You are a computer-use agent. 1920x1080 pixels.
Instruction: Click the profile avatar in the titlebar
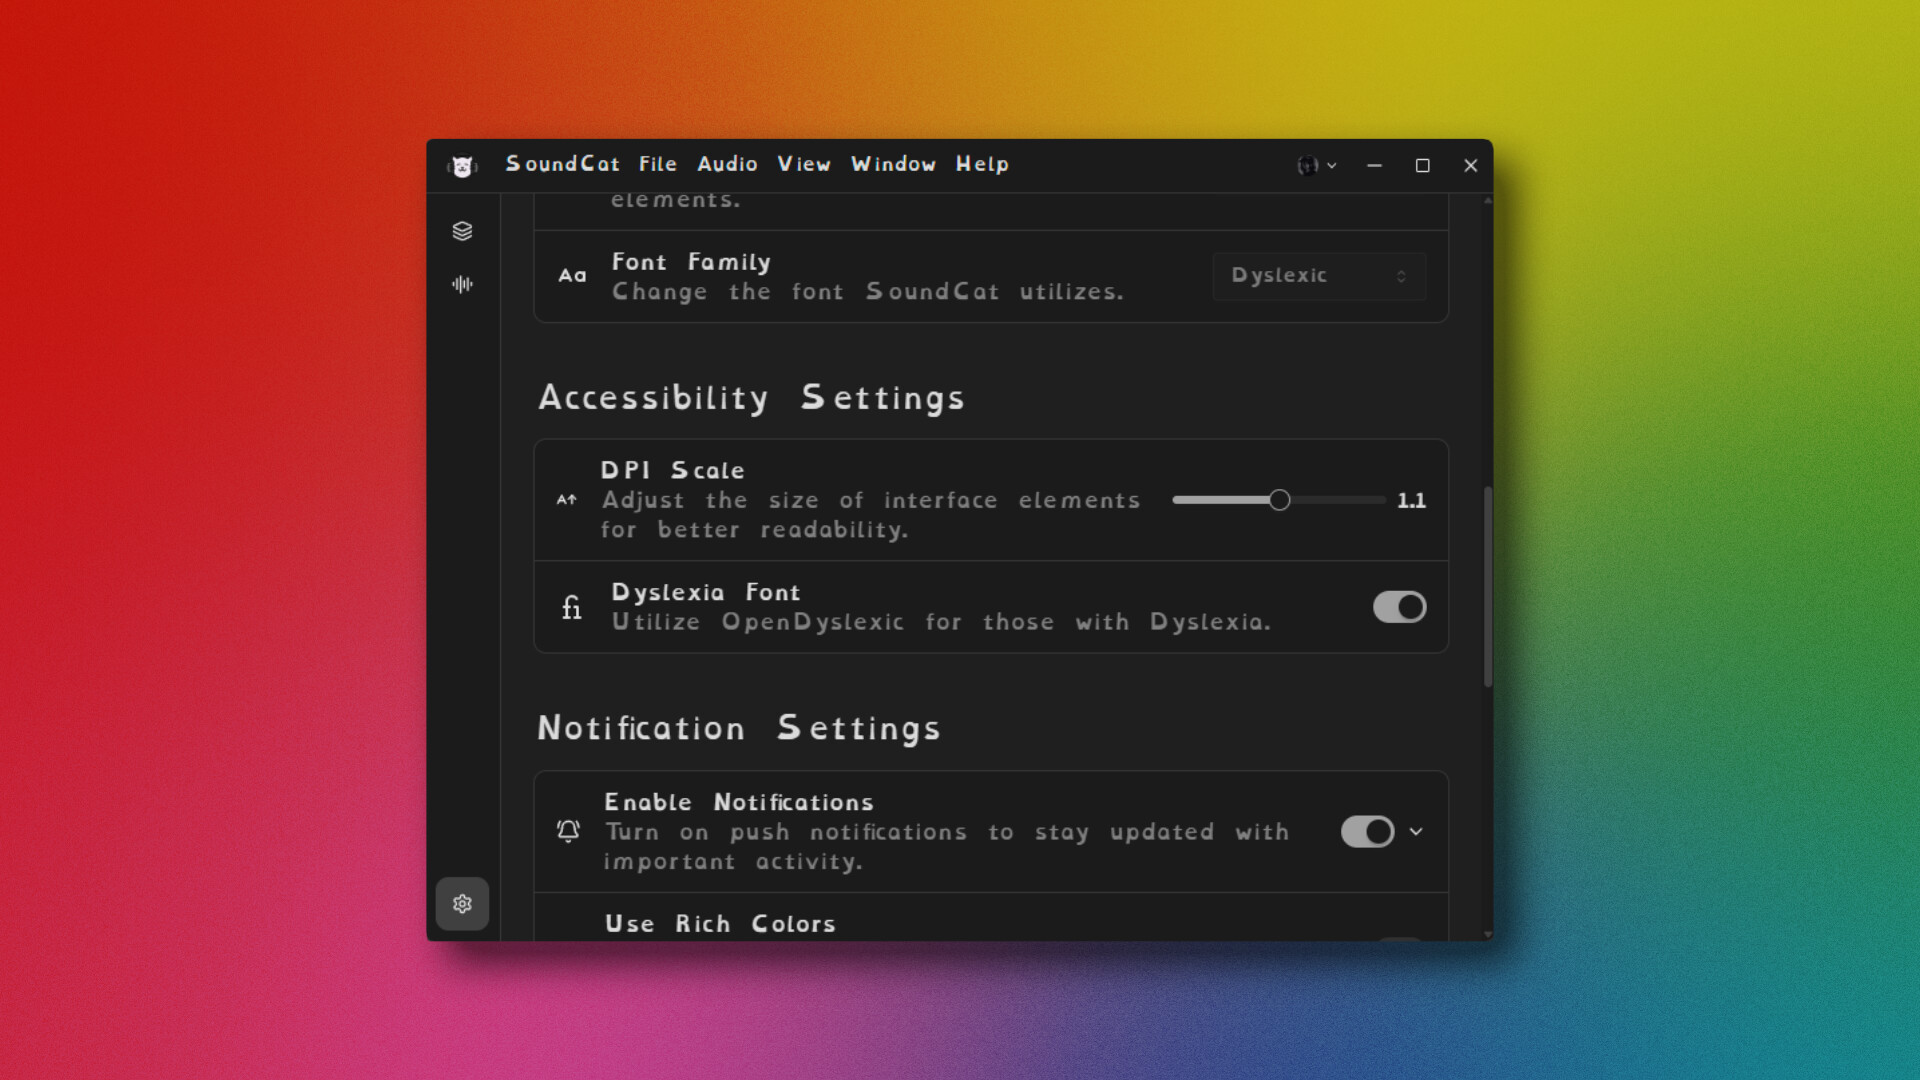(1308, 165)
